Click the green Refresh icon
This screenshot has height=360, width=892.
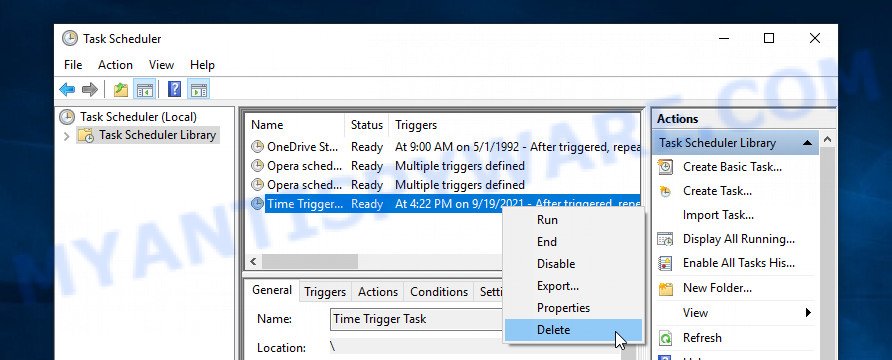[x=665, y=338]
